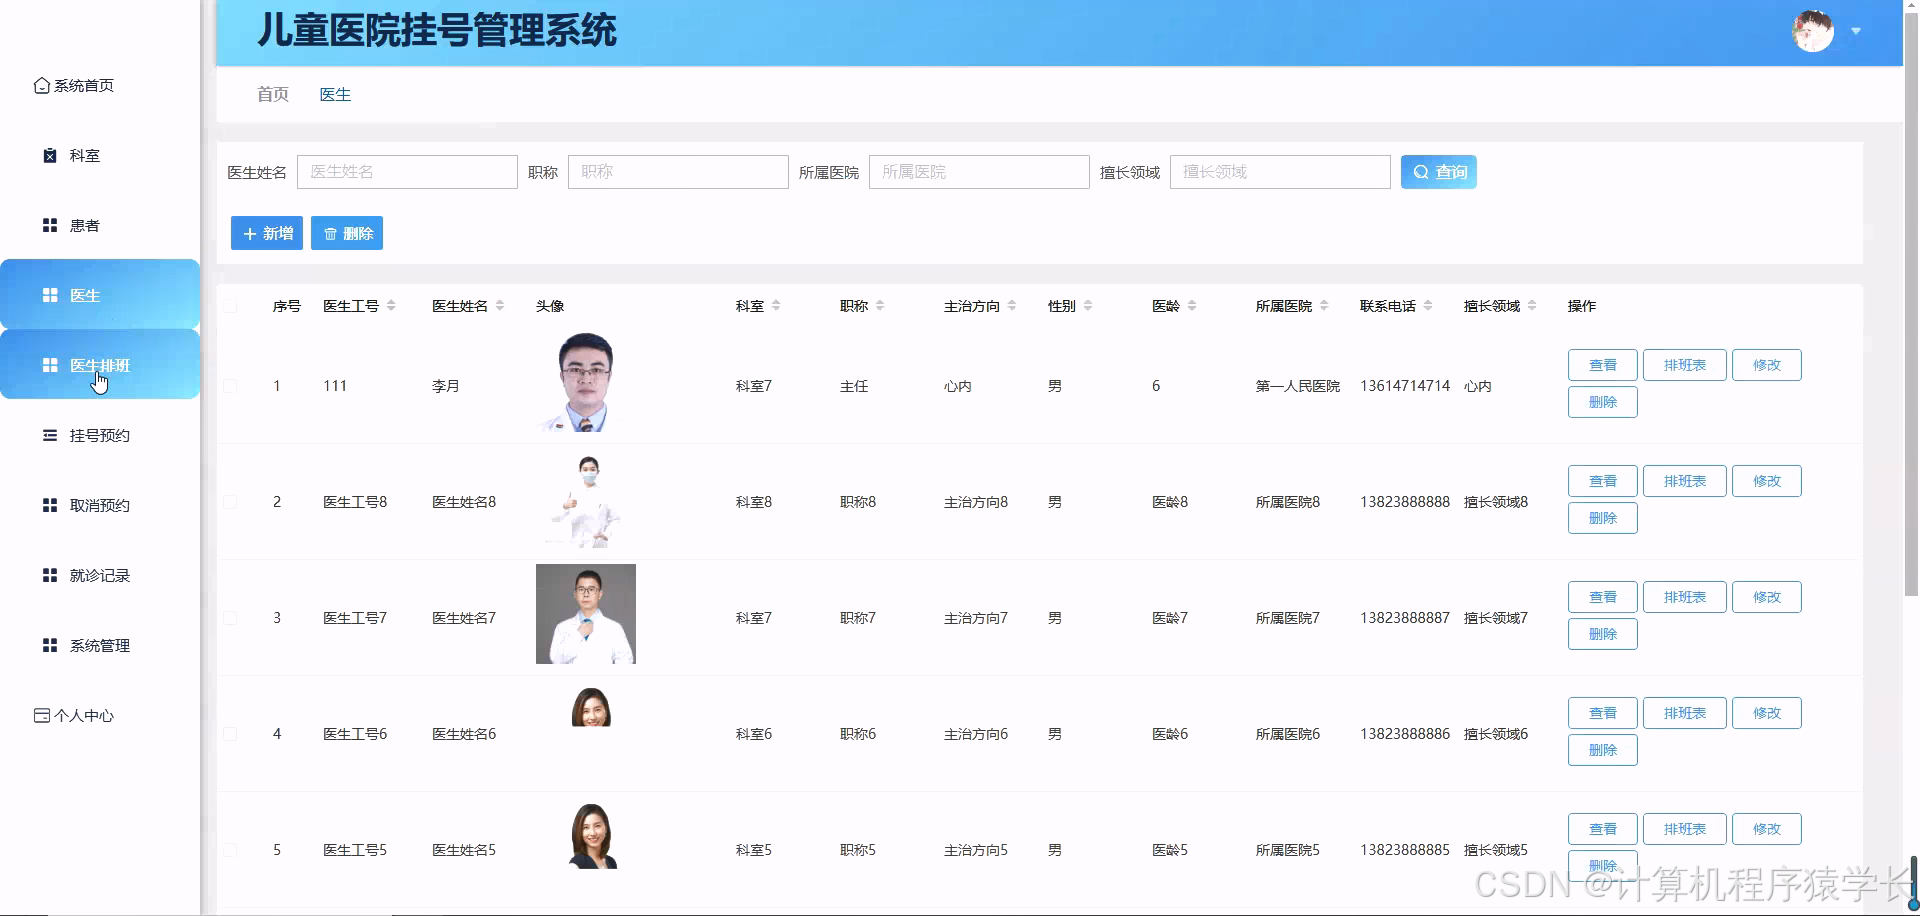
Task: Open 排班表 for doctor 李月
Action: (1684, 364)
